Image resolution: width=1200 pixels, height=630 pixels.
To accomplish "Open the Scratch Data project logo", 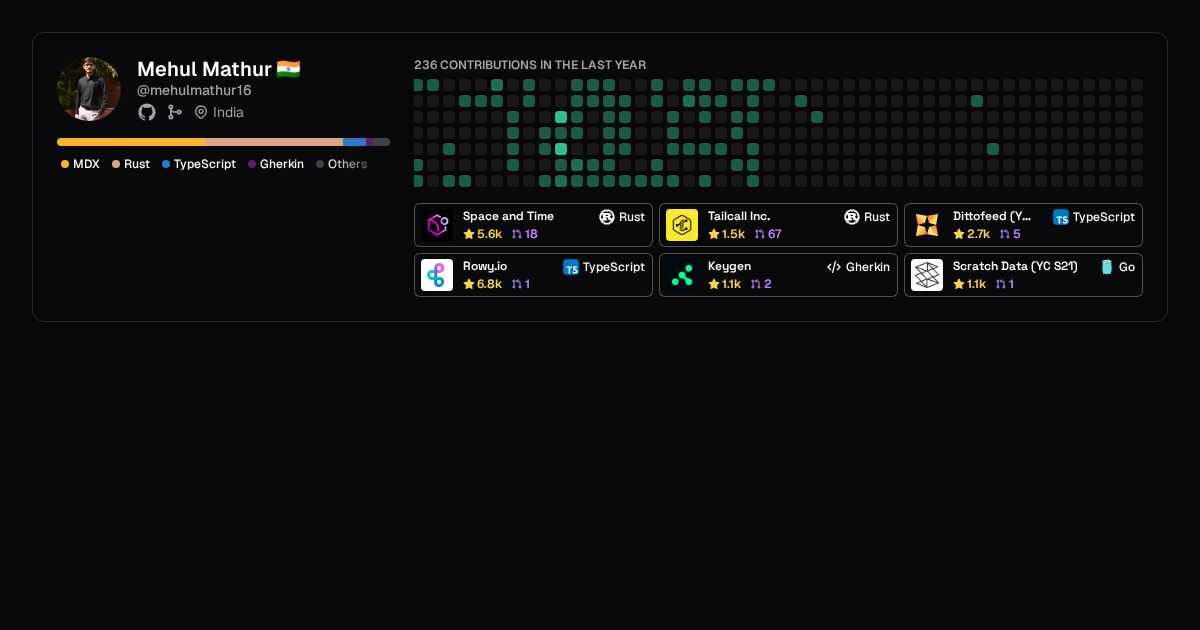I will coord(927,275).
